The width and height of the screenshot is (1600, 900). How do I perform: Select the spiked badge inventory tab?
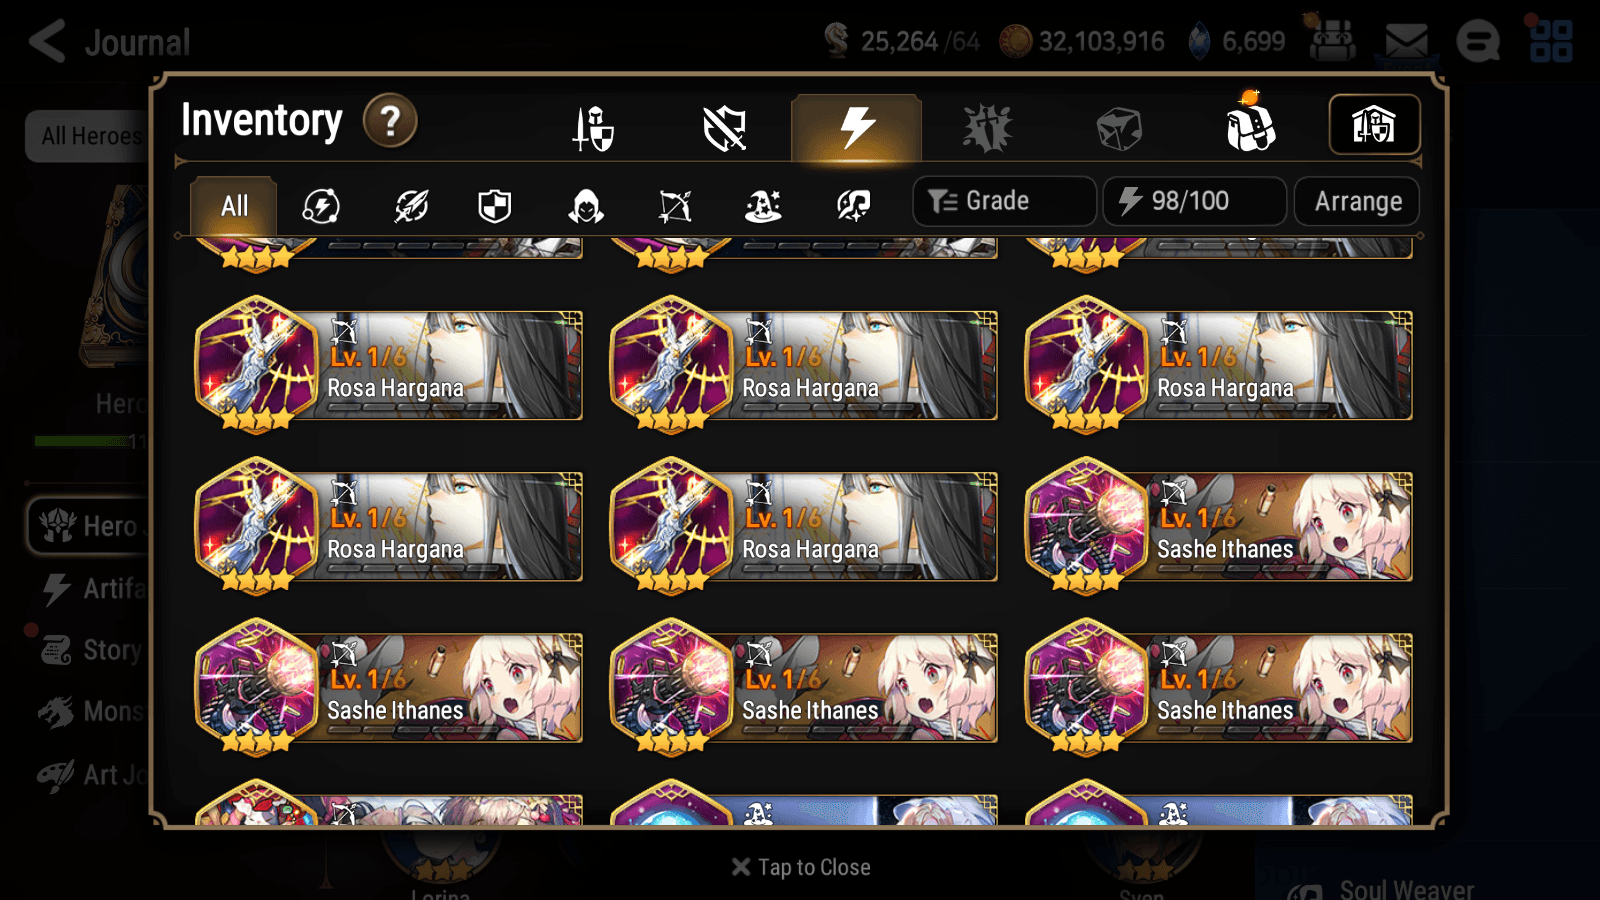click(x=988, y=129)
